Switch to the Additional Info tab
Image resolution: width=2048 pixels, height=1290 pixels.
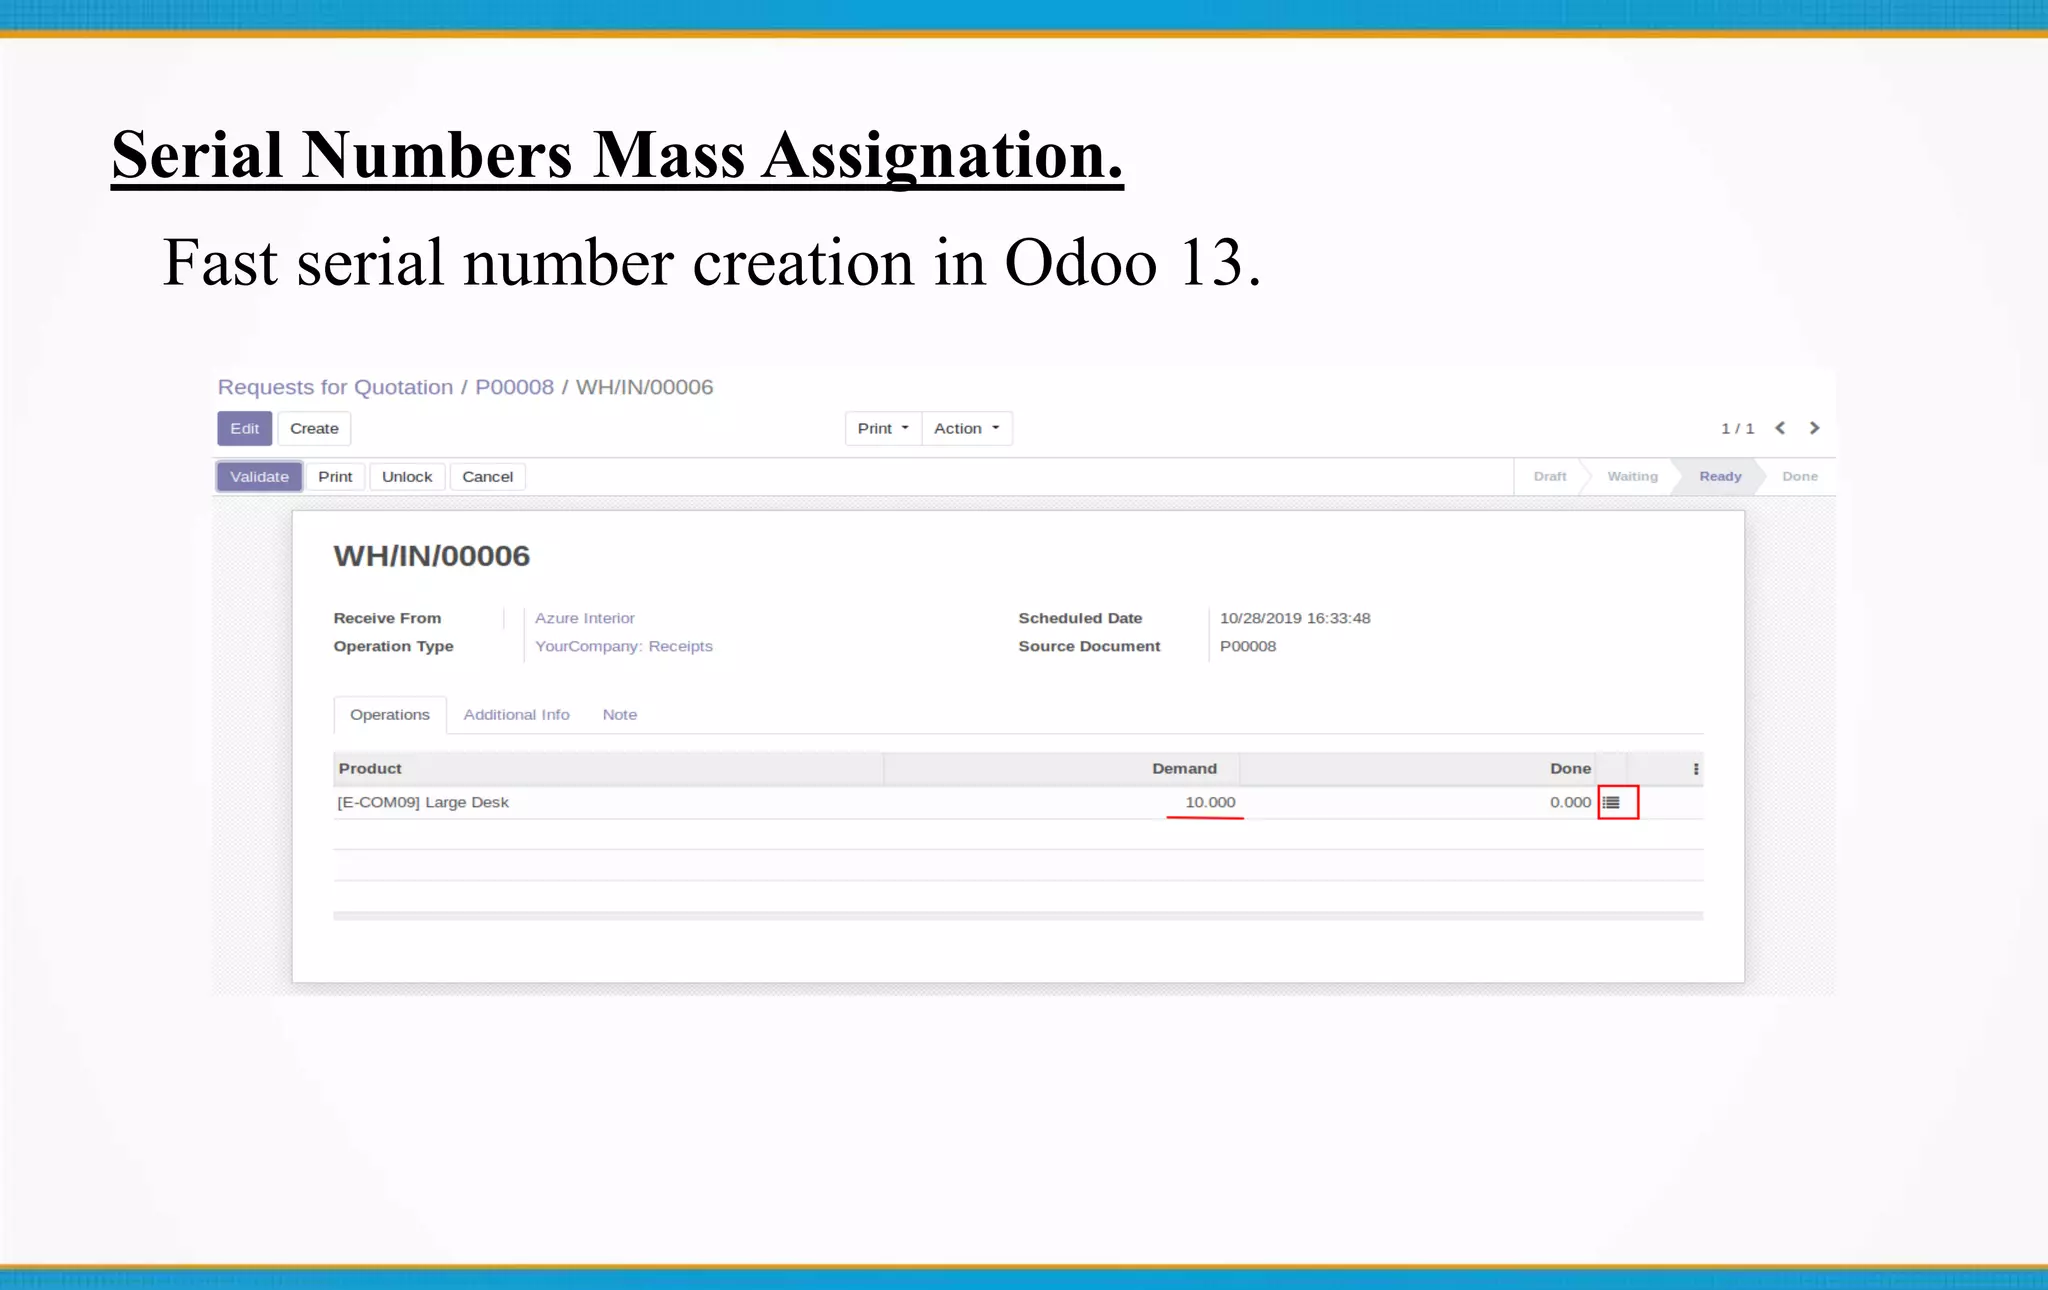click(516, 715)
